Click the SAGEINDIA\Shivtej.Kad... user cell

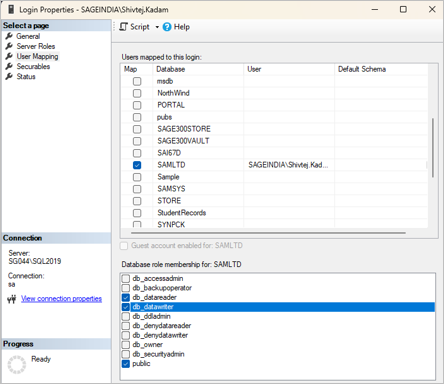(288, 165)
